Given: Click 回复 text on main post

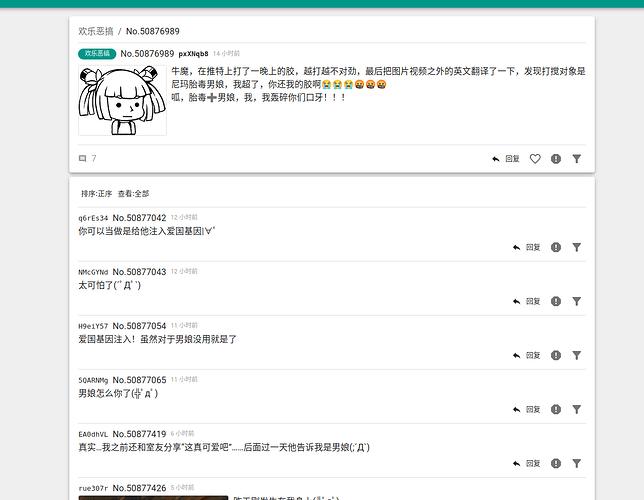Looking at the screenshot, I should (512, 159).
